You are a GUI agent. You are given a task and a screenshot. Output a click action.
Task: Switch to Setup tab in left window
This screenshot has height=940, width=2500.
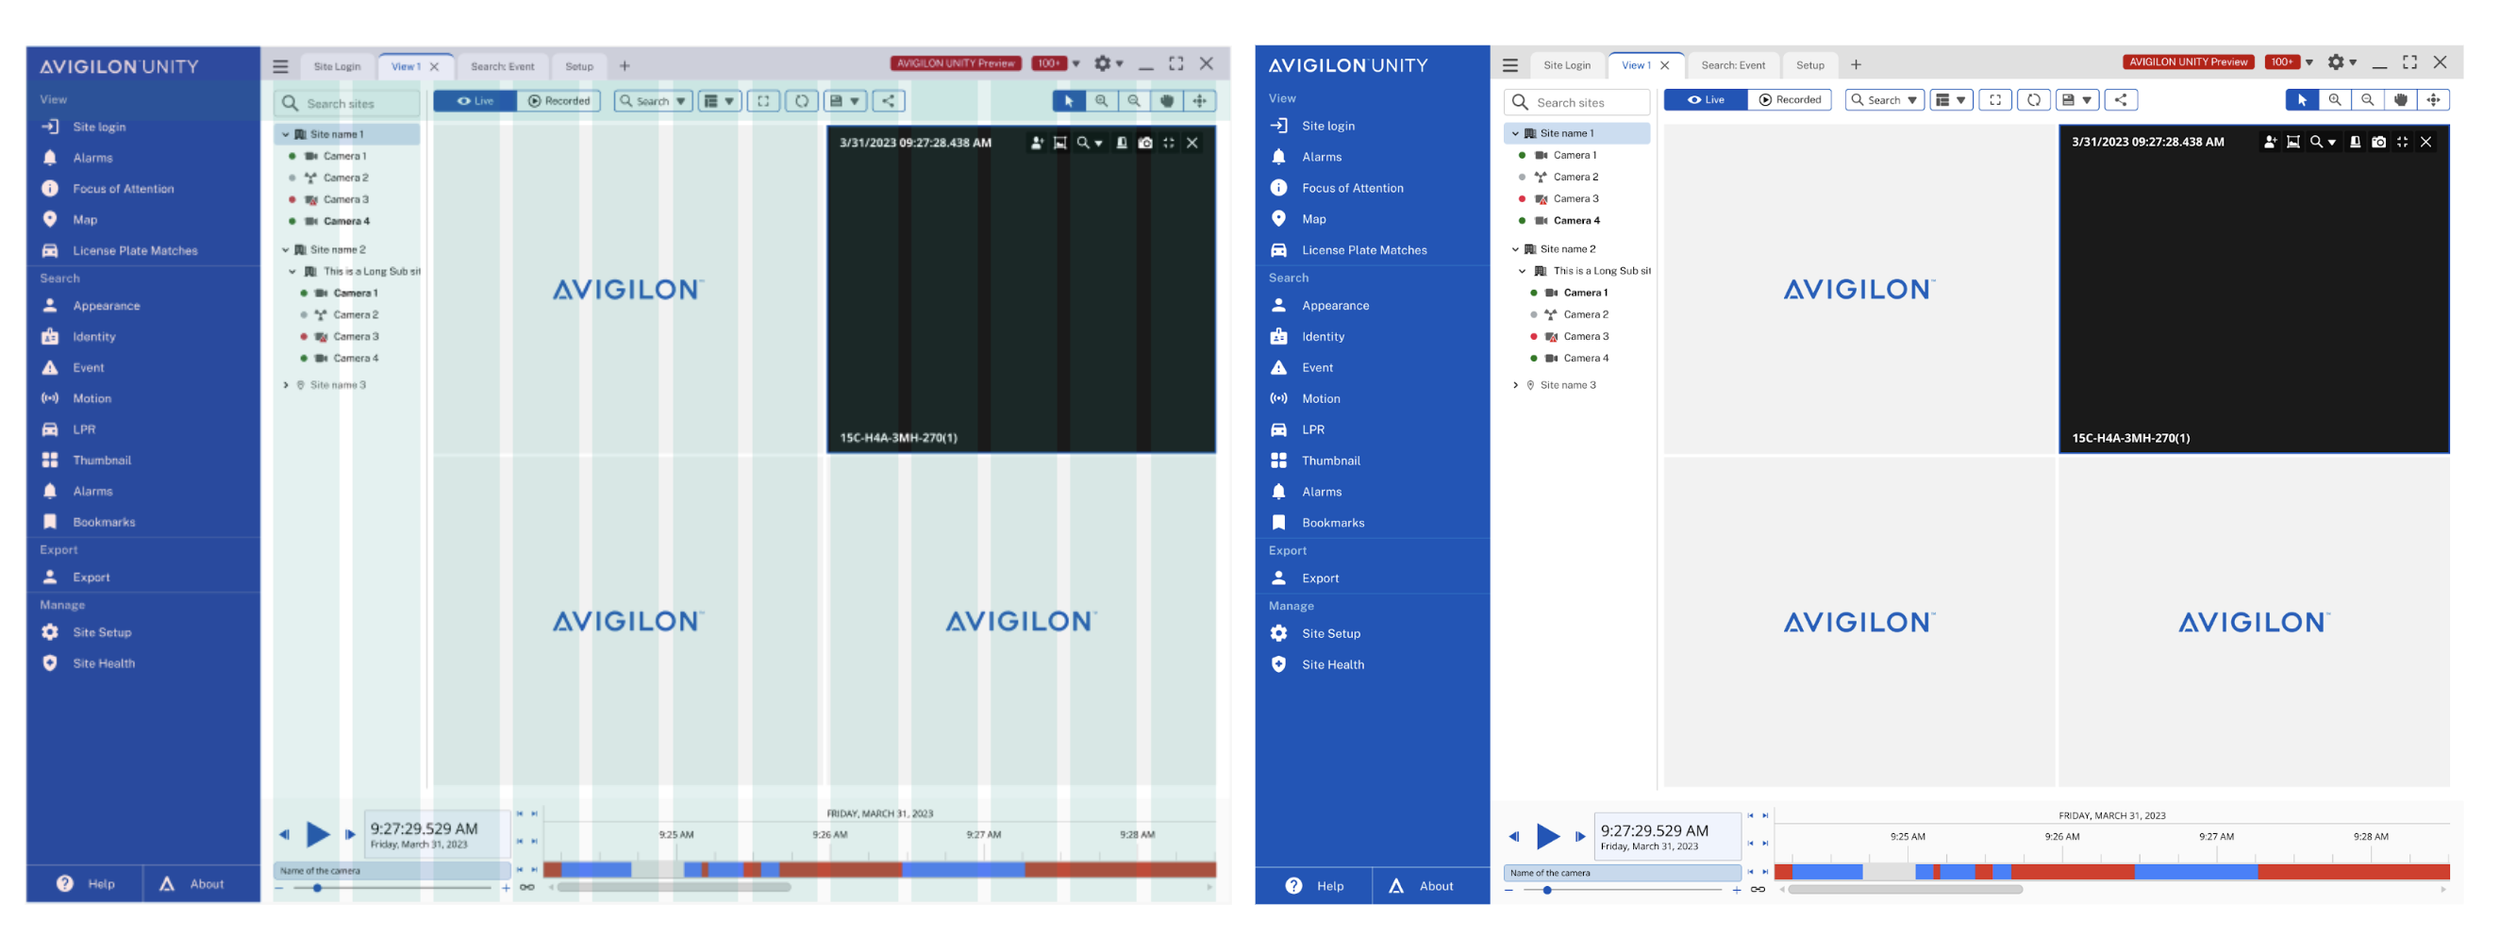click(579, 66)
